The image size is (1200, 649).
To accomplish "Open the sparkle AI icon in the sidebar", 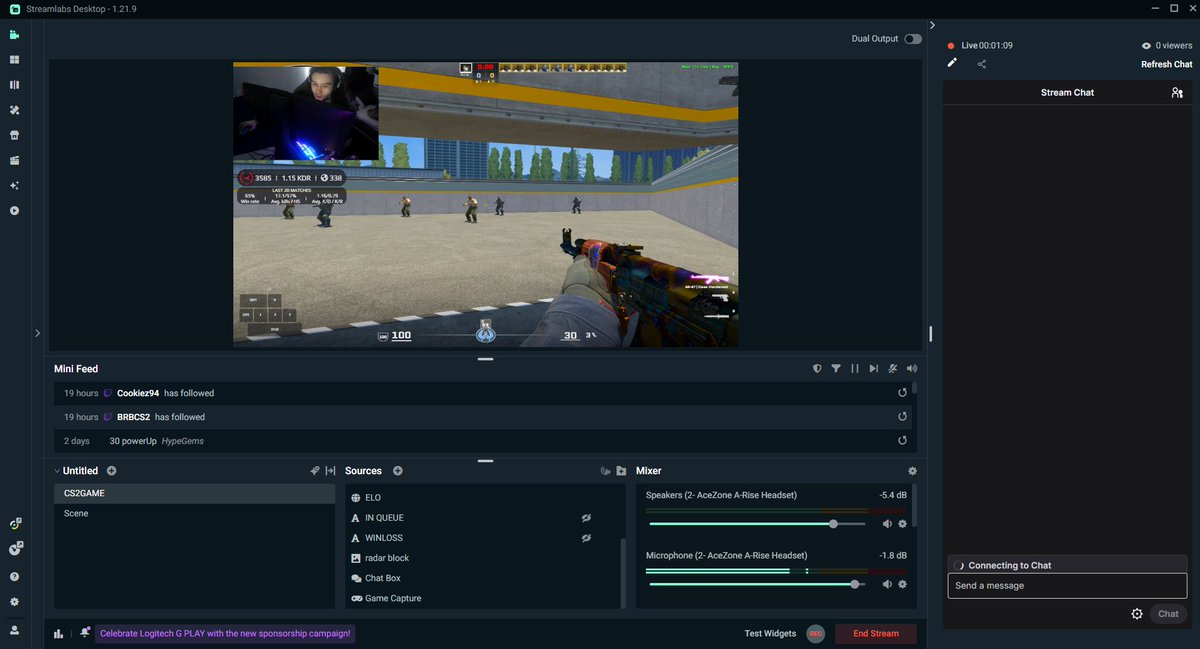I will coord(14,186).
